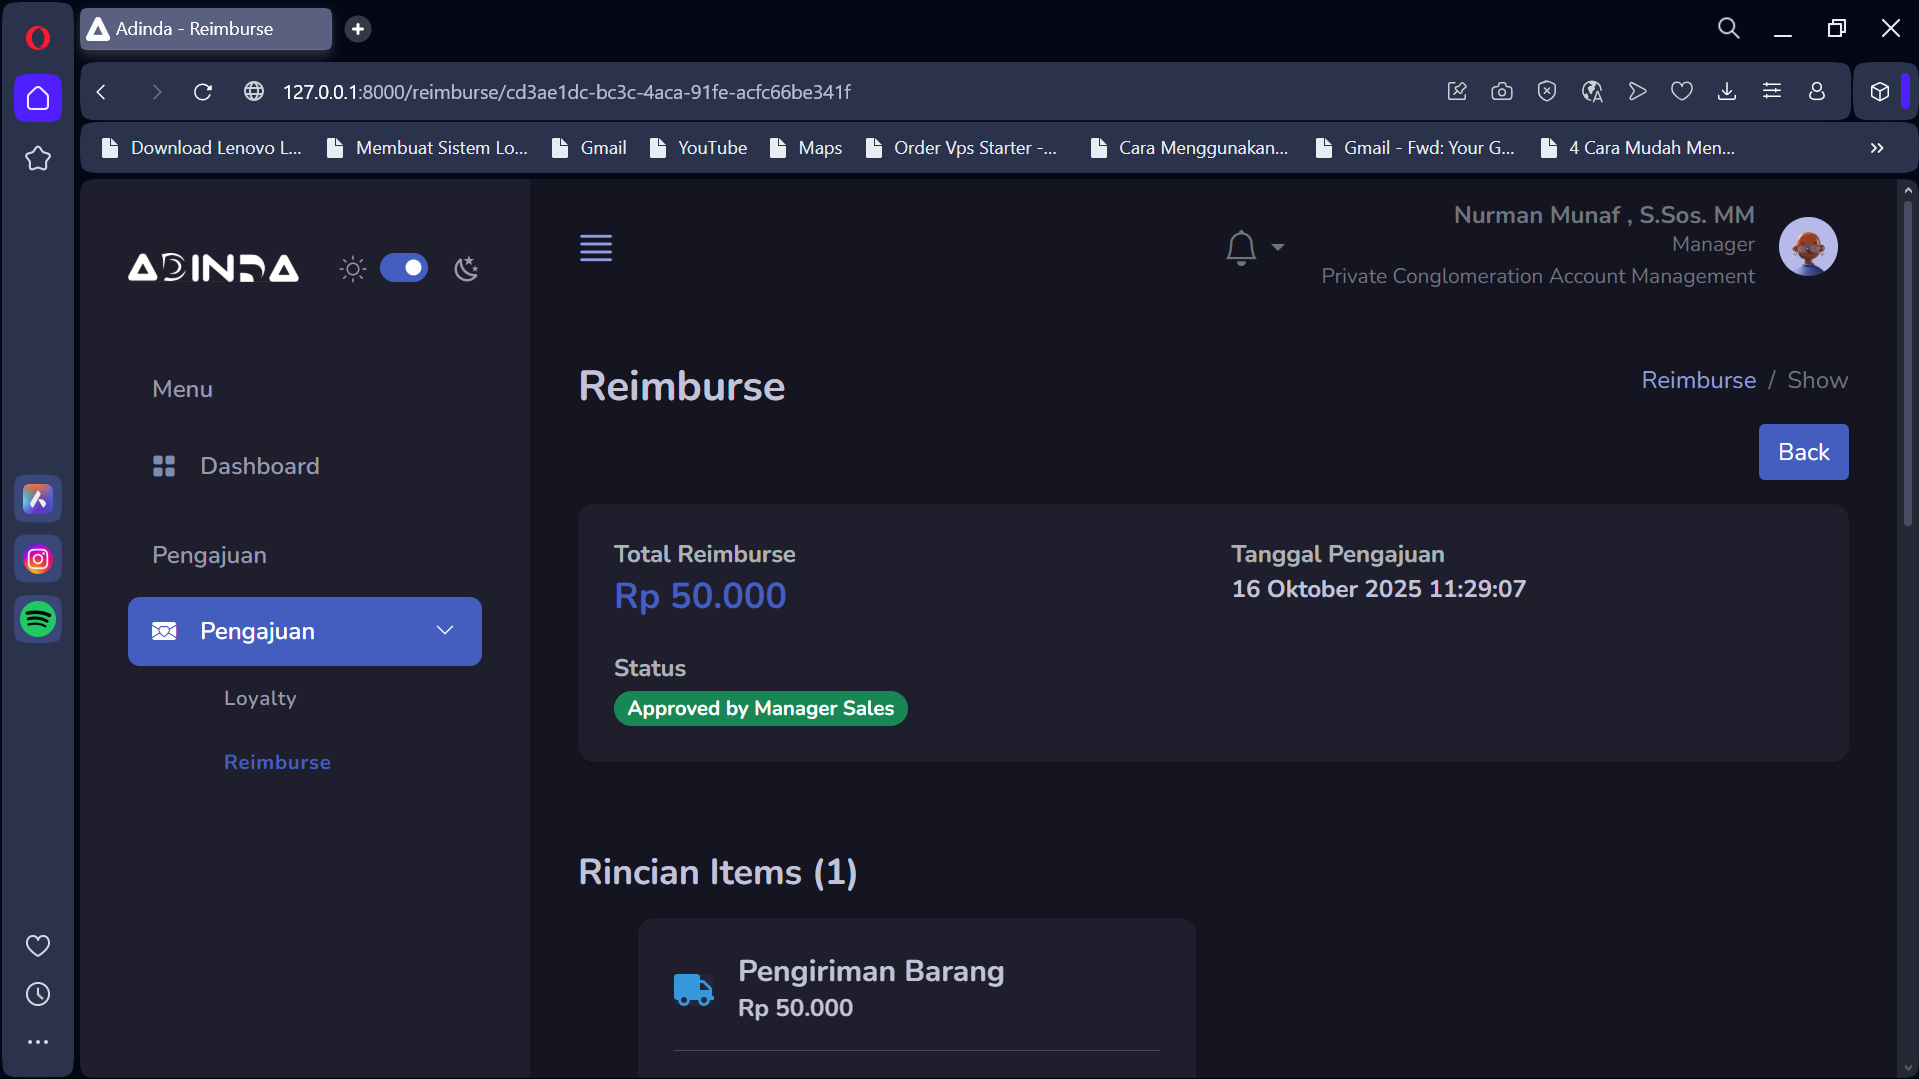Viewport: 1919px width, 1079px height.
Task: Open notifications with the bell icon
Action: click(1240, 247)
